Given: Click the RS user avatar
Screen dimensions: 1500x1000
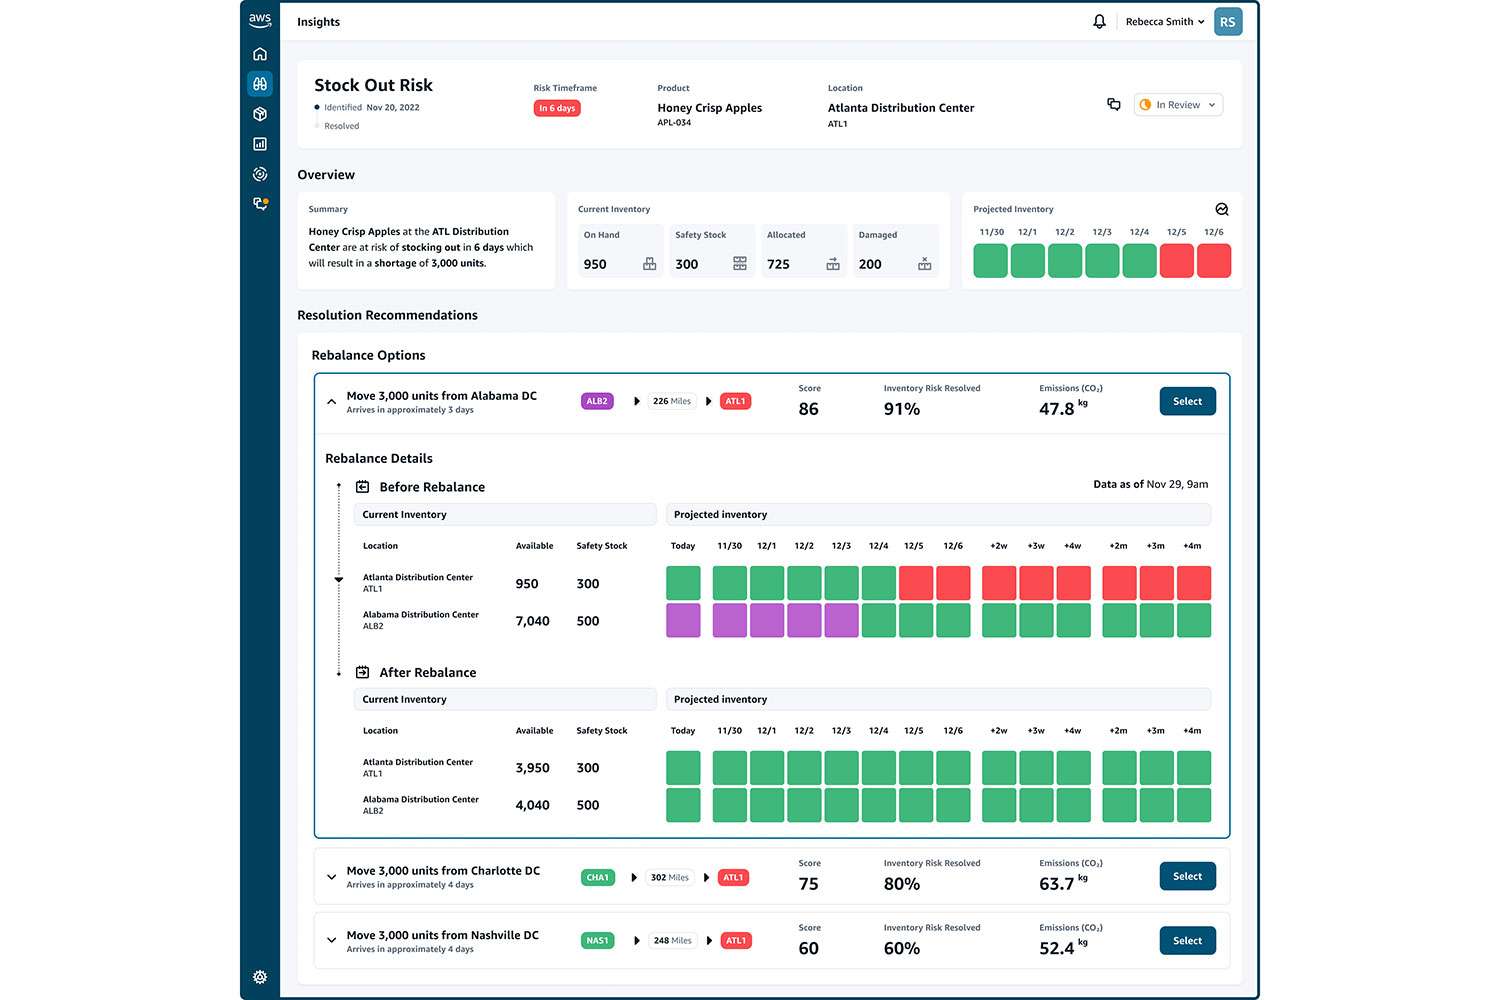Looking at the screenshot, I should [x=1227, y=21].
